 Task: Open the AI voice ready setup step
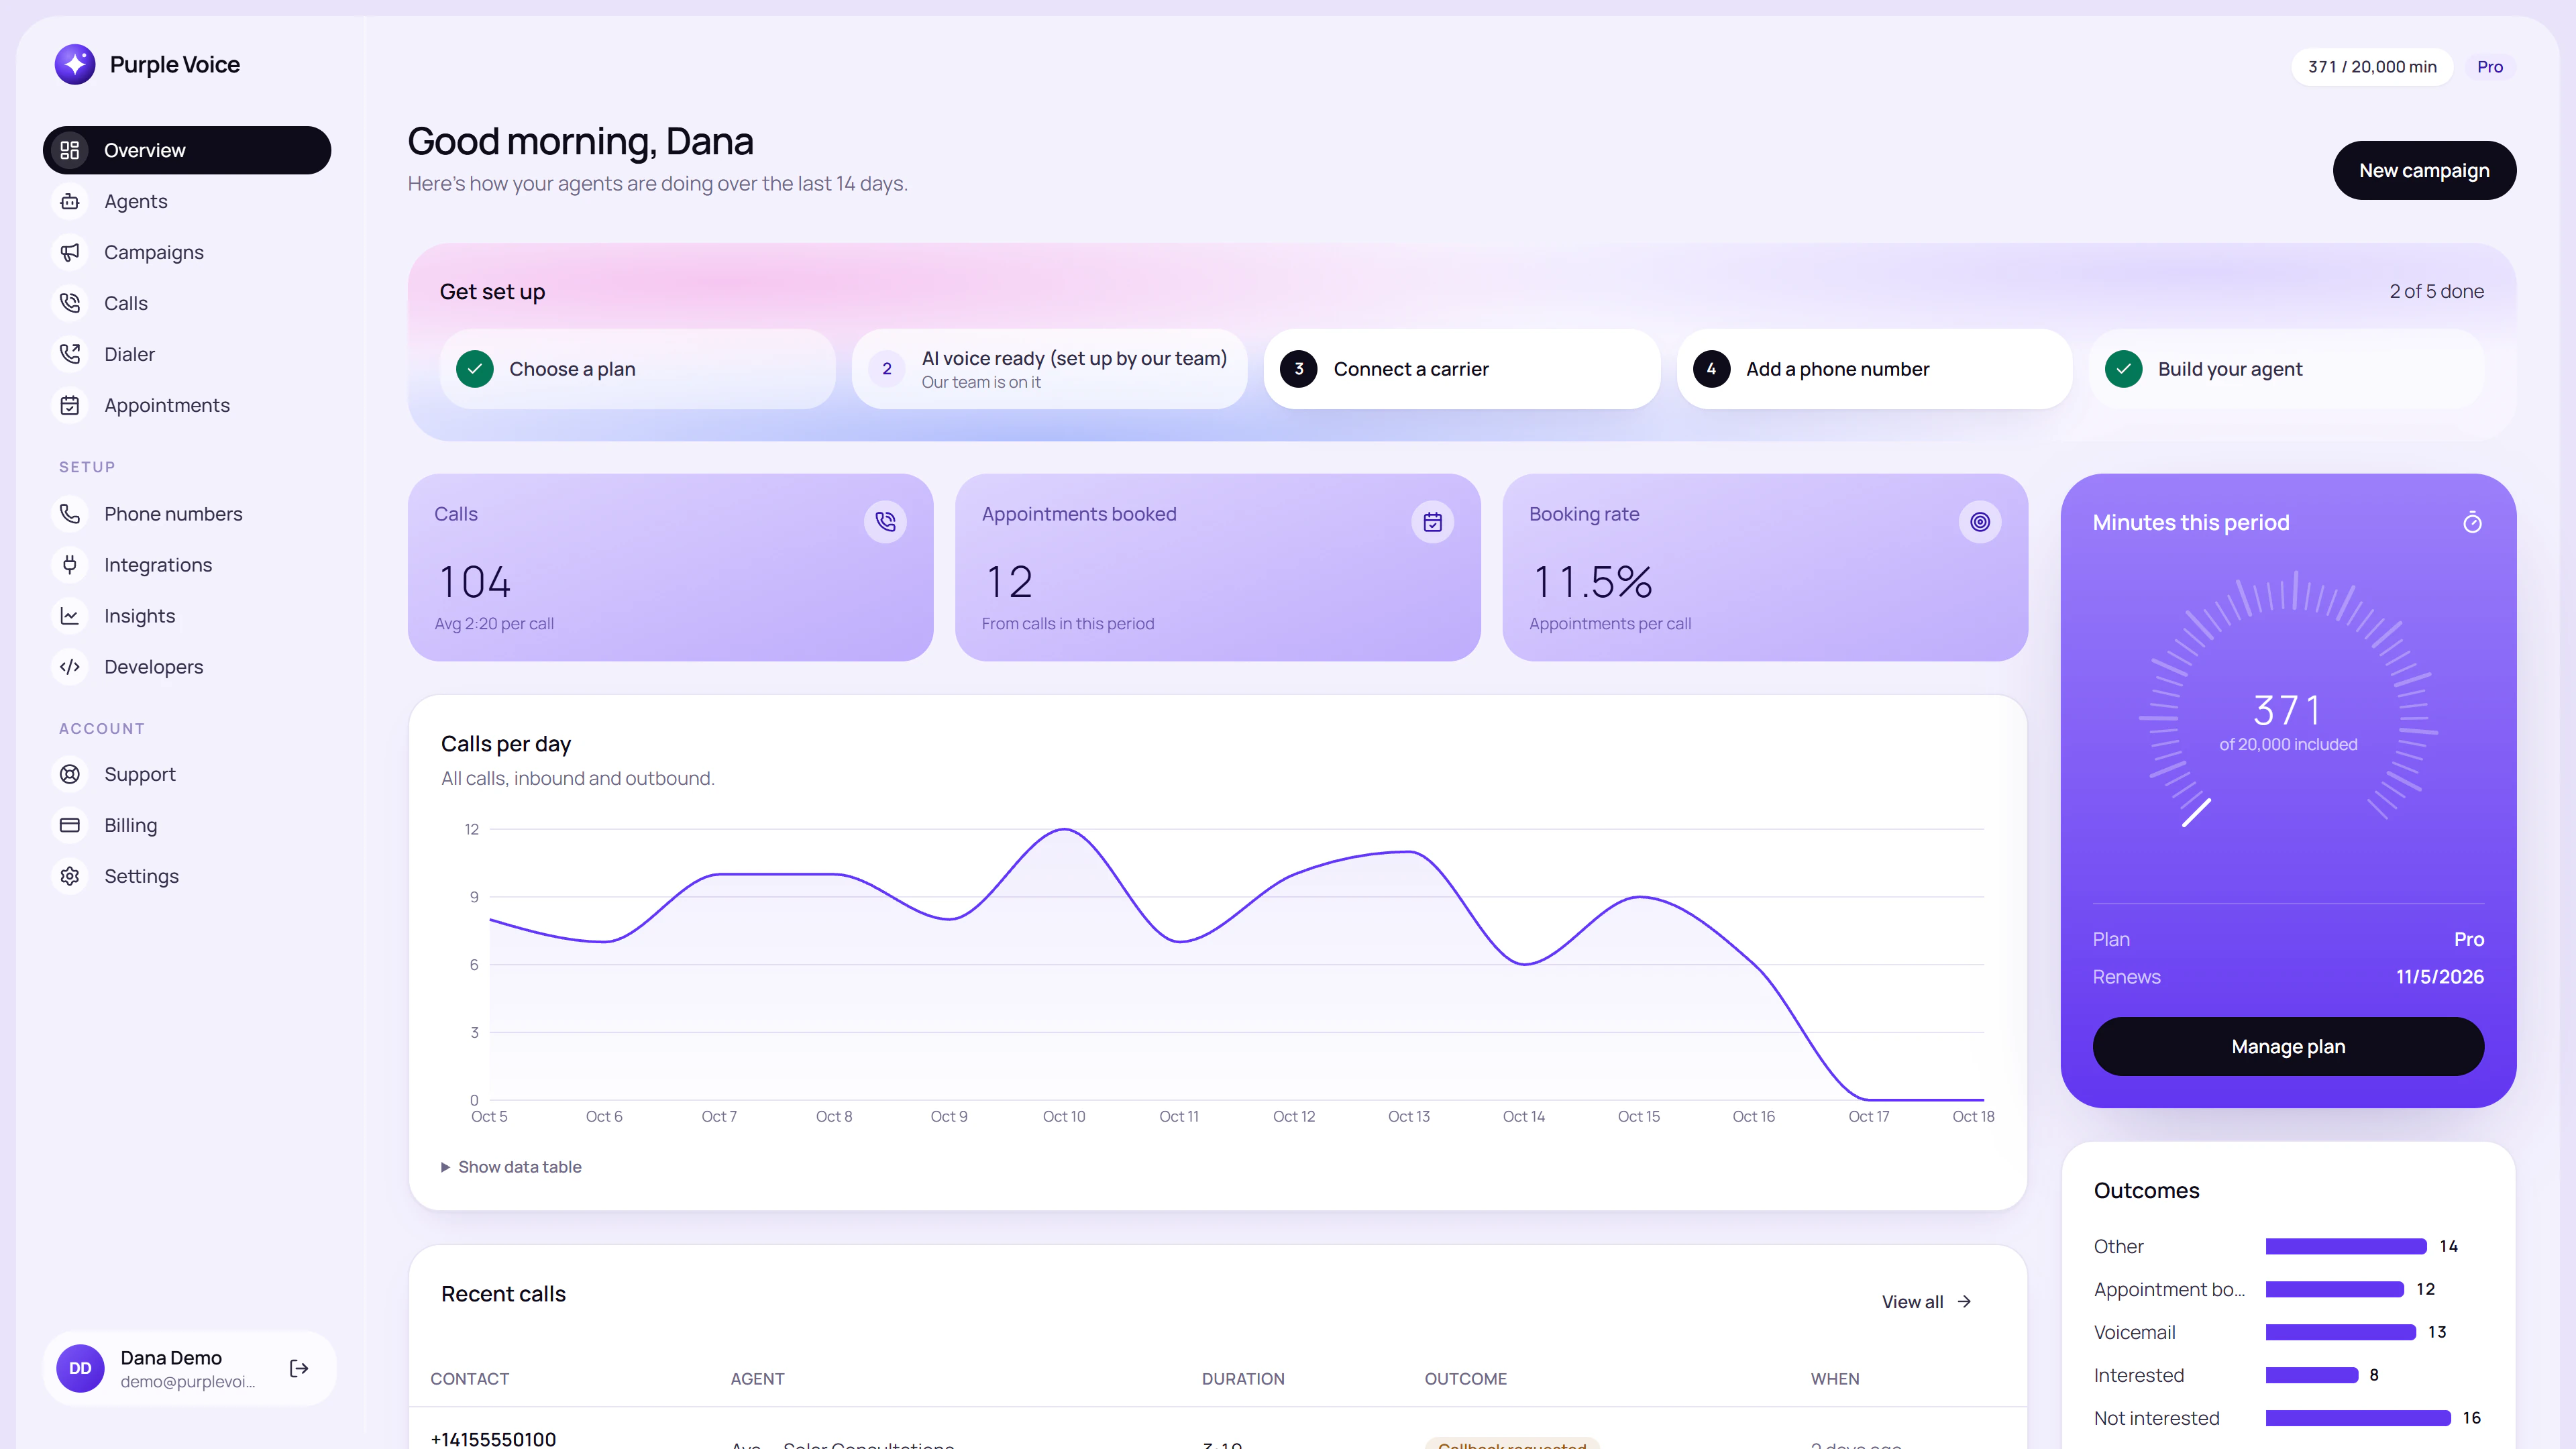click(1050, 369)
